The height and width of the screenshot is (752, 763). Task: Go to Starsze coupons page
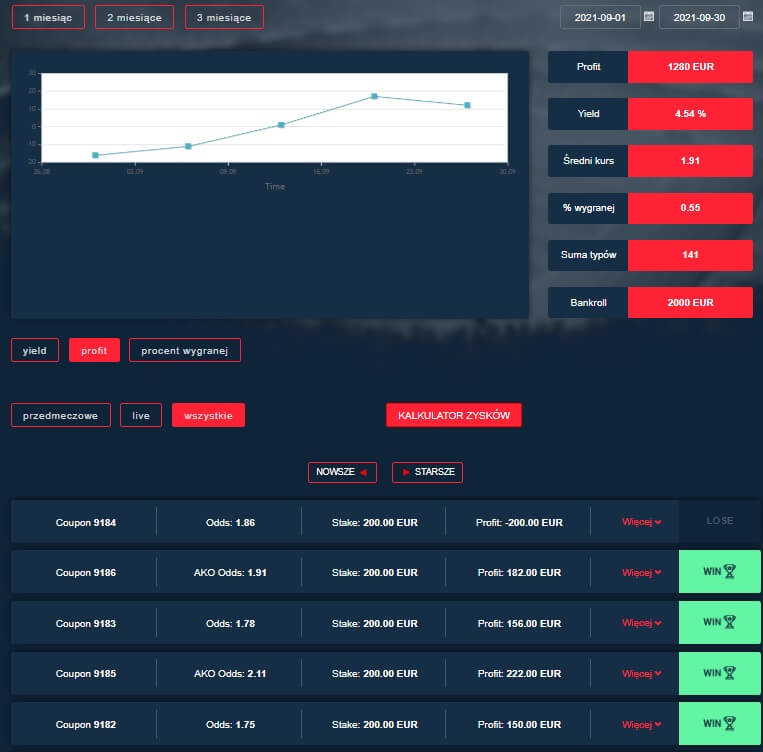[x=427, y=472]
